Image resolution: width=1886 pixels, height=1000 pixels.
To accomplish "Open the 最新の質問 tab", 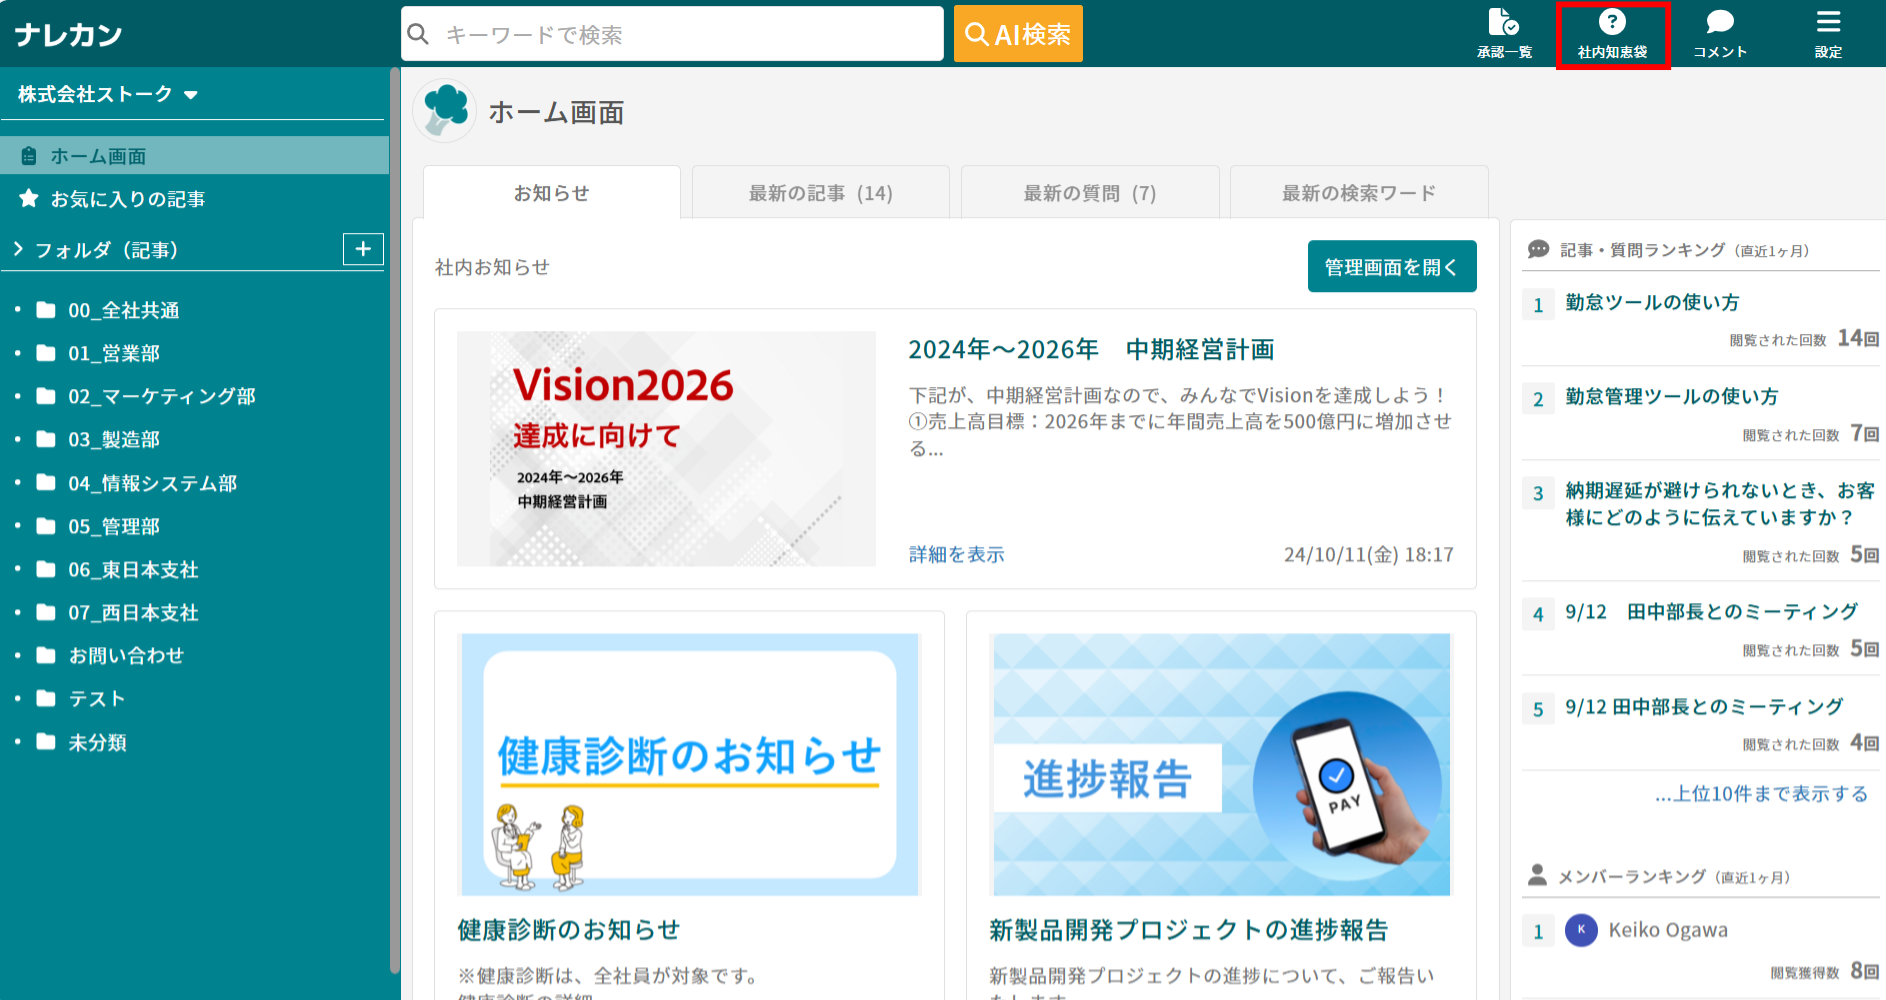I will tap(1089, 192).
